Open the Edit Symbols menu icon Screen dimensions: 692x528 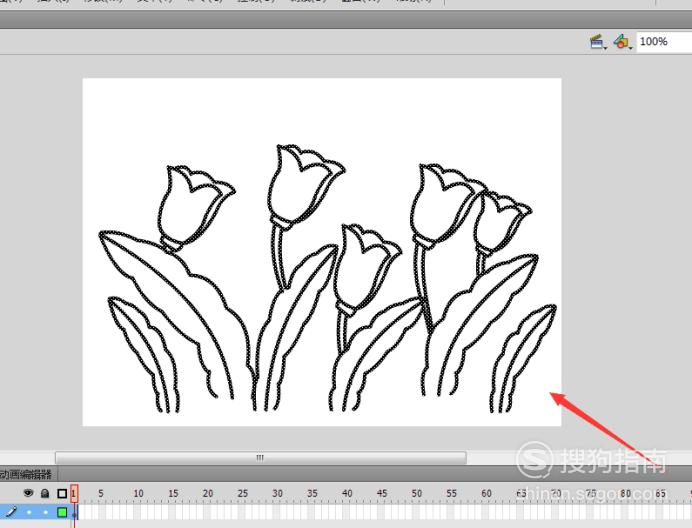click(x=623, y=42)
